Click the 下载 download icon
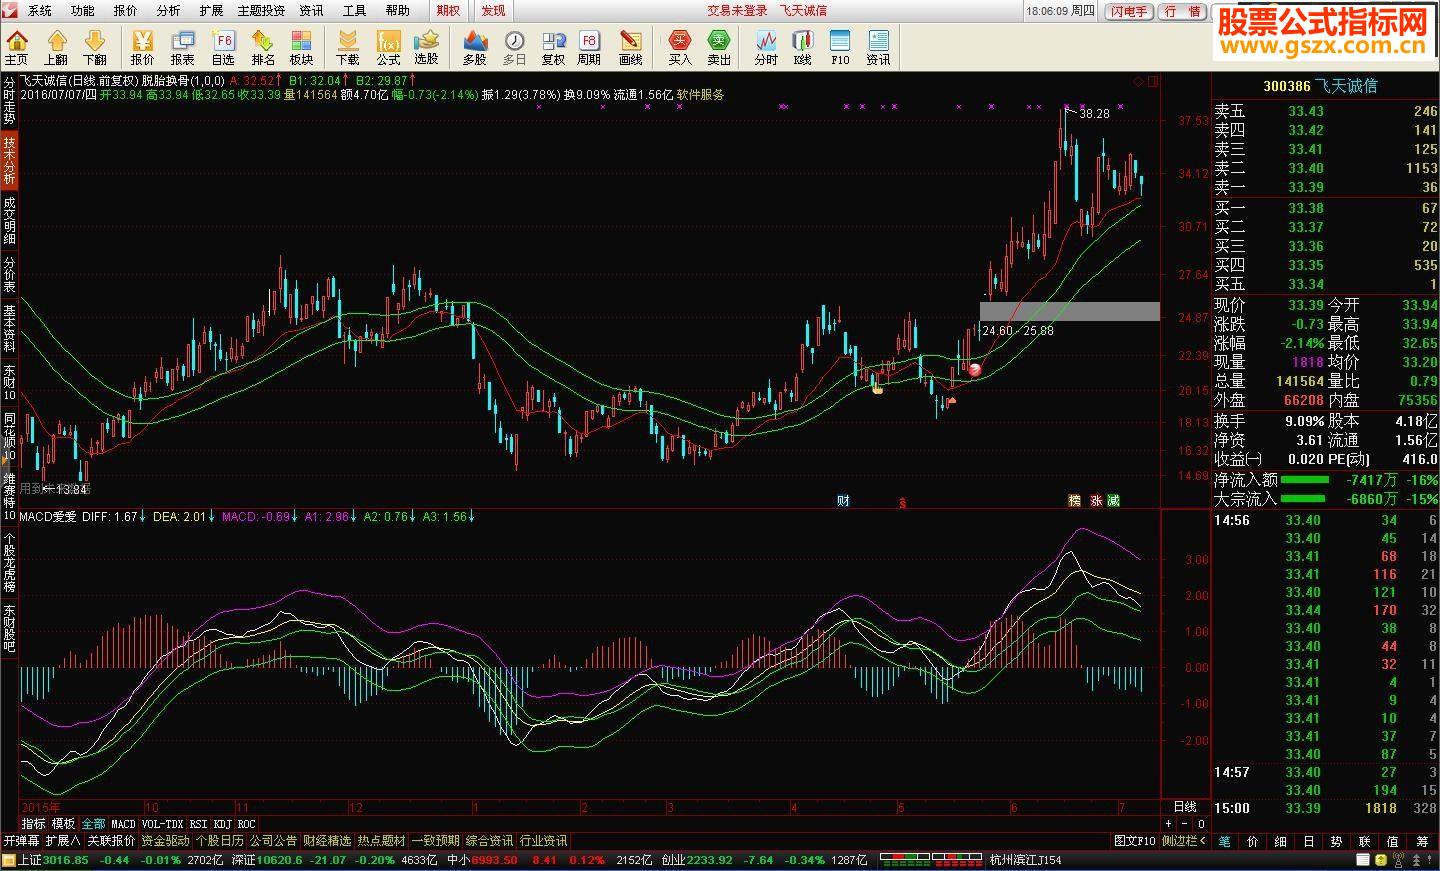Screen dimensions: 1440x871 [x=348, y=47]
